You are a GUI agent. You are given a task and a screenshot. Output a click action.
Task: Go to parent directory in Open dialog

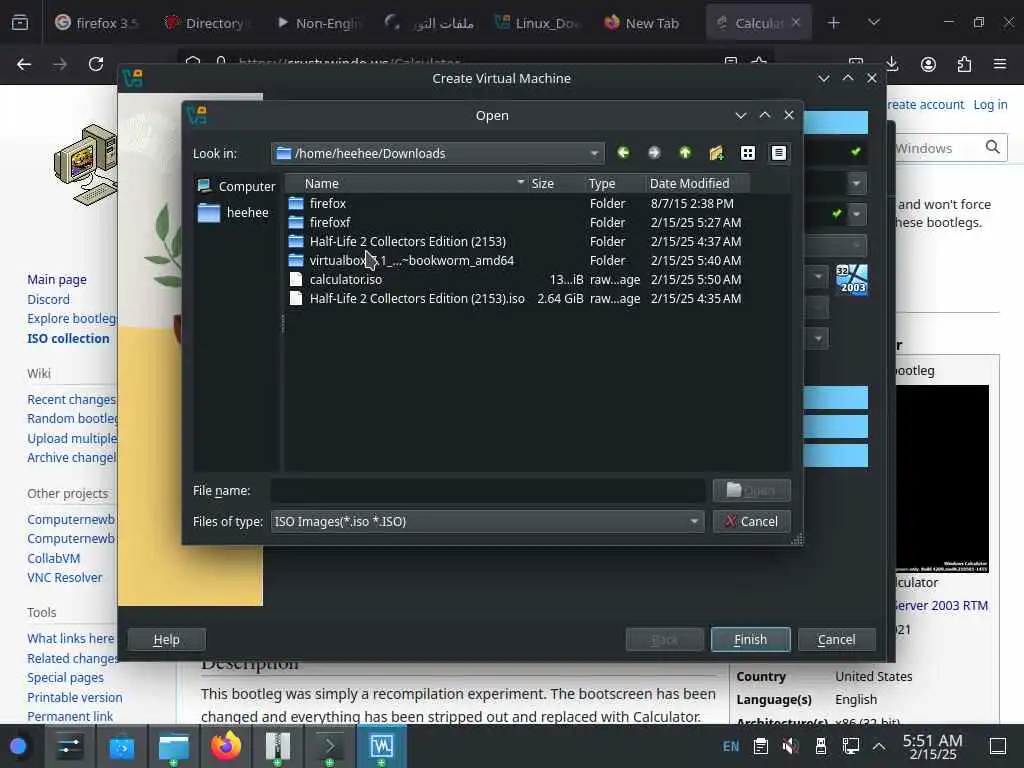pos(685,153)
